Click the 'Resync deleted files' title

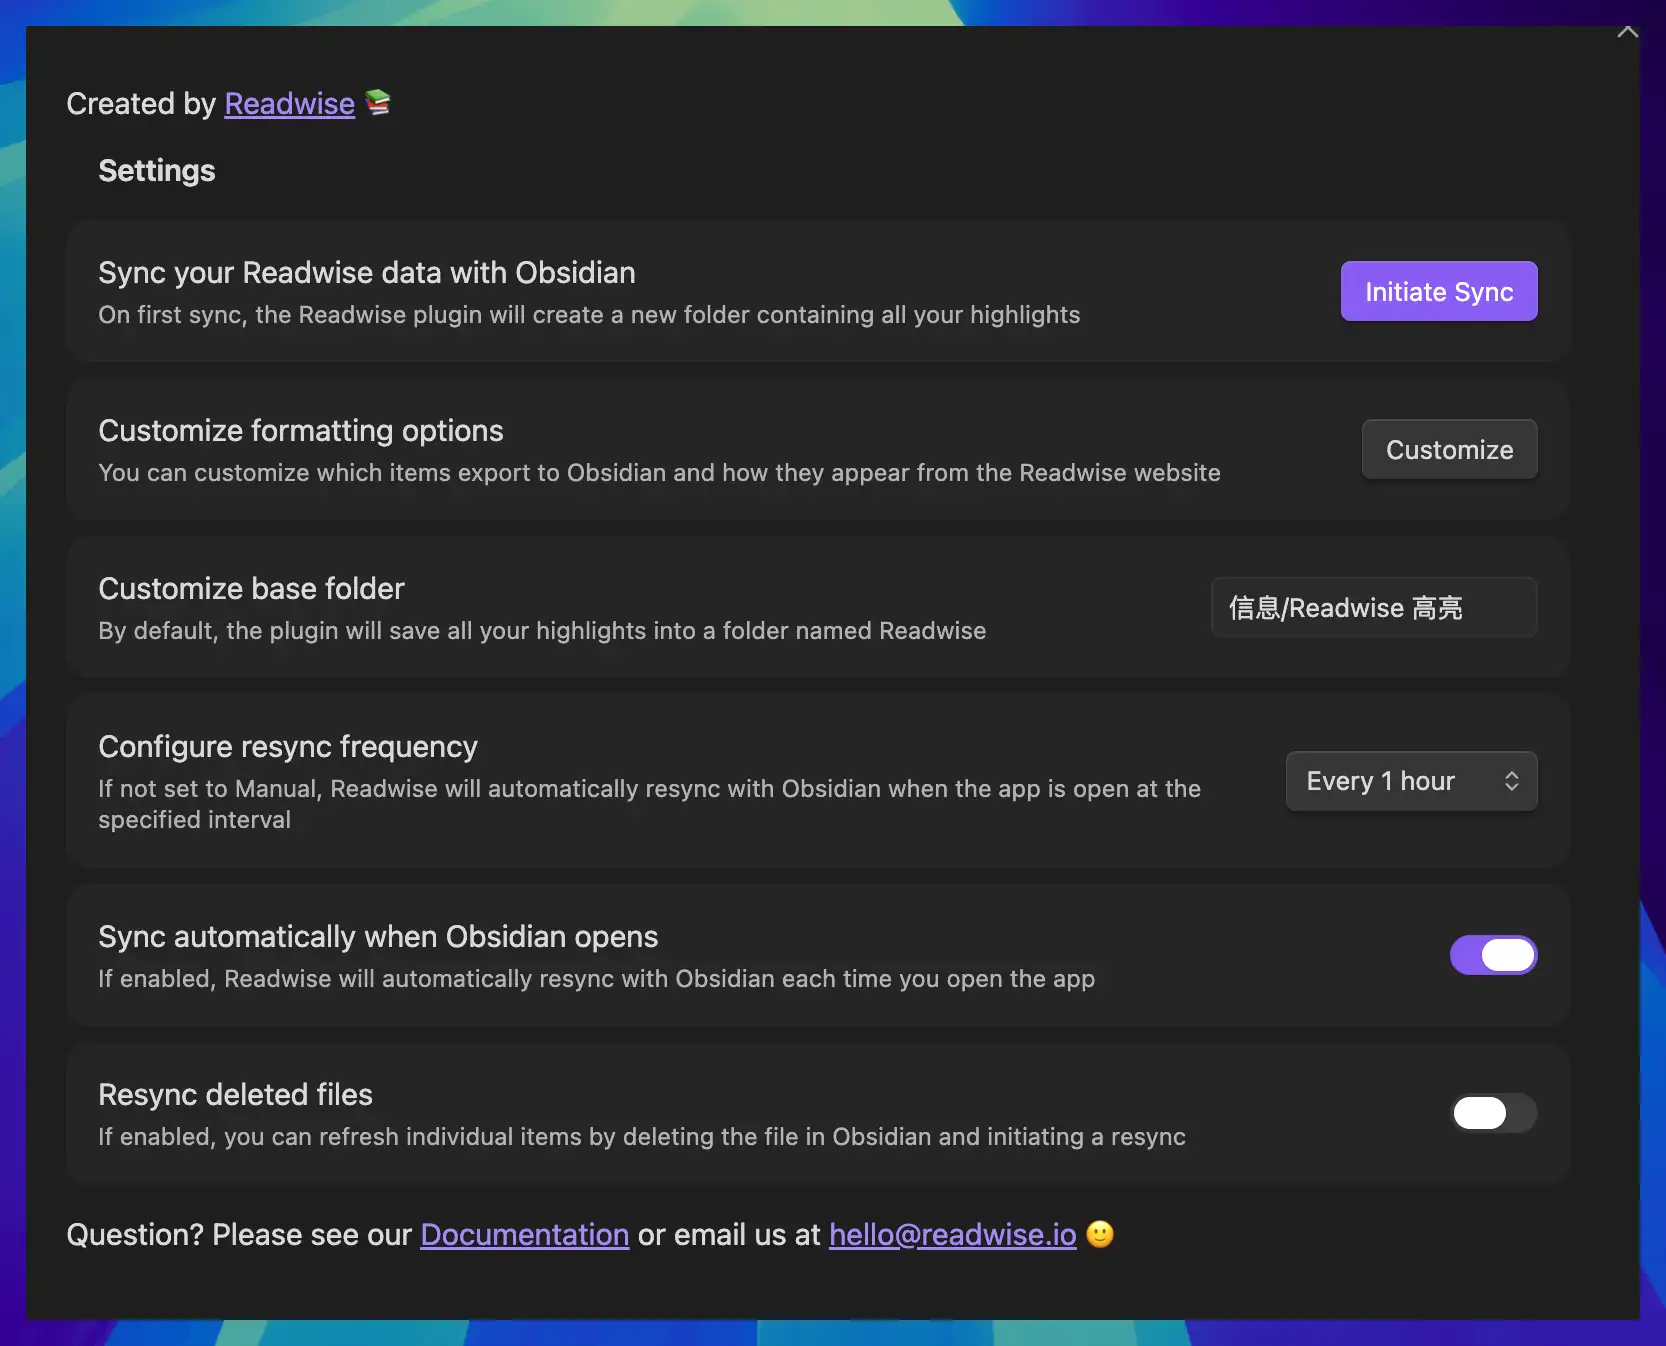235,1095
